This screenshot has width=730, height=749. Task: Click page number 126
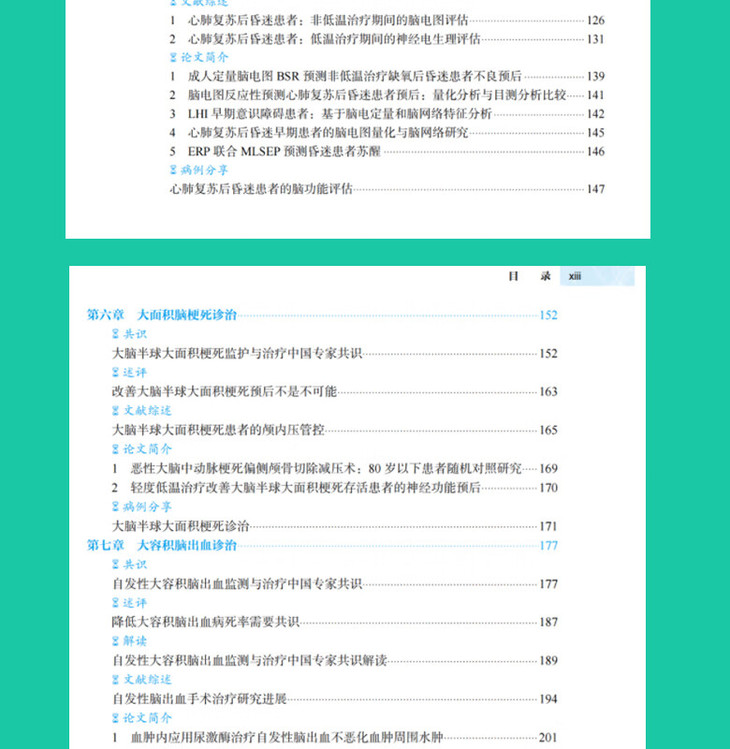tap(596, 21)
